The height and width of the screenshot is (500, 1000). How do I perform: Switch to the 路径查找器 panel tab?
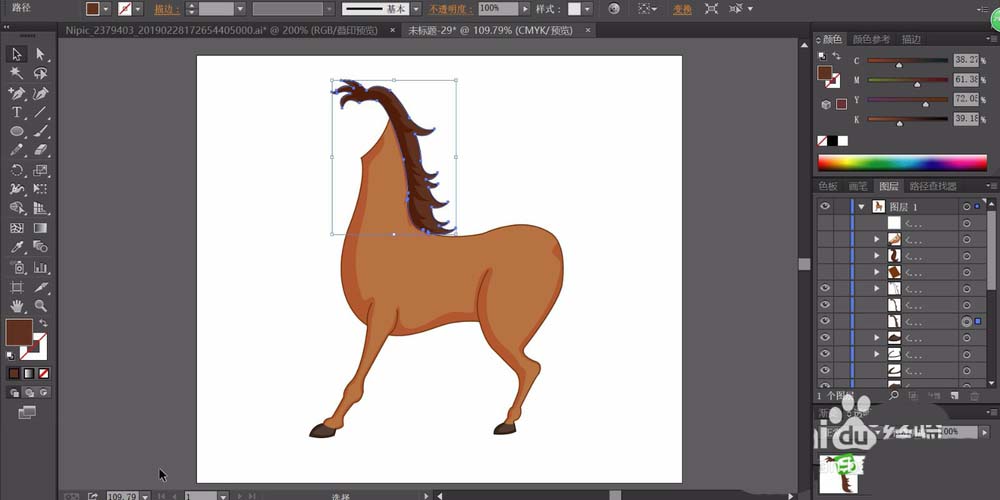(932, 186)
